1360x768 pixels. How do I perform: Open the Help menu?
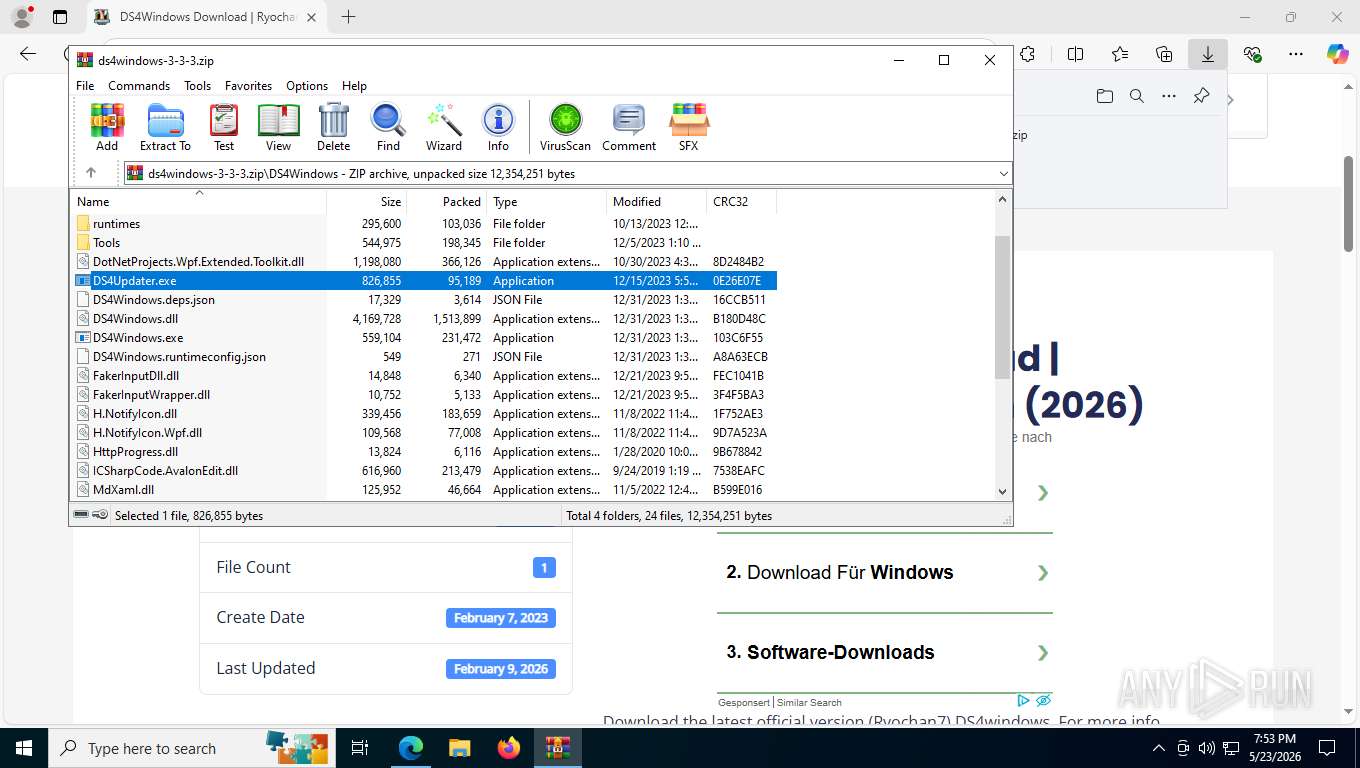coord(354,86)
